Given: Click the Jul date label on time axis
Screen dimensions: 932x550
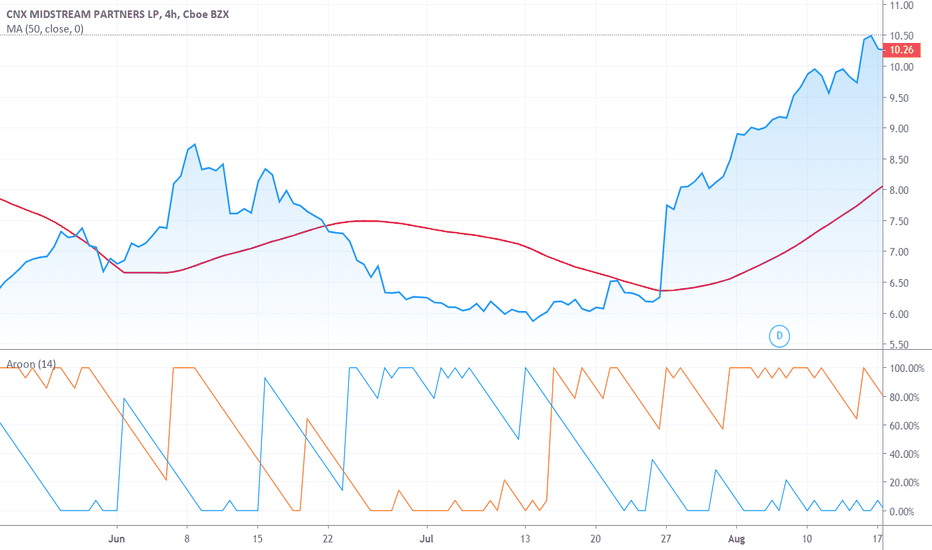Looking at the screenshot, I should (x=426, y=539).
